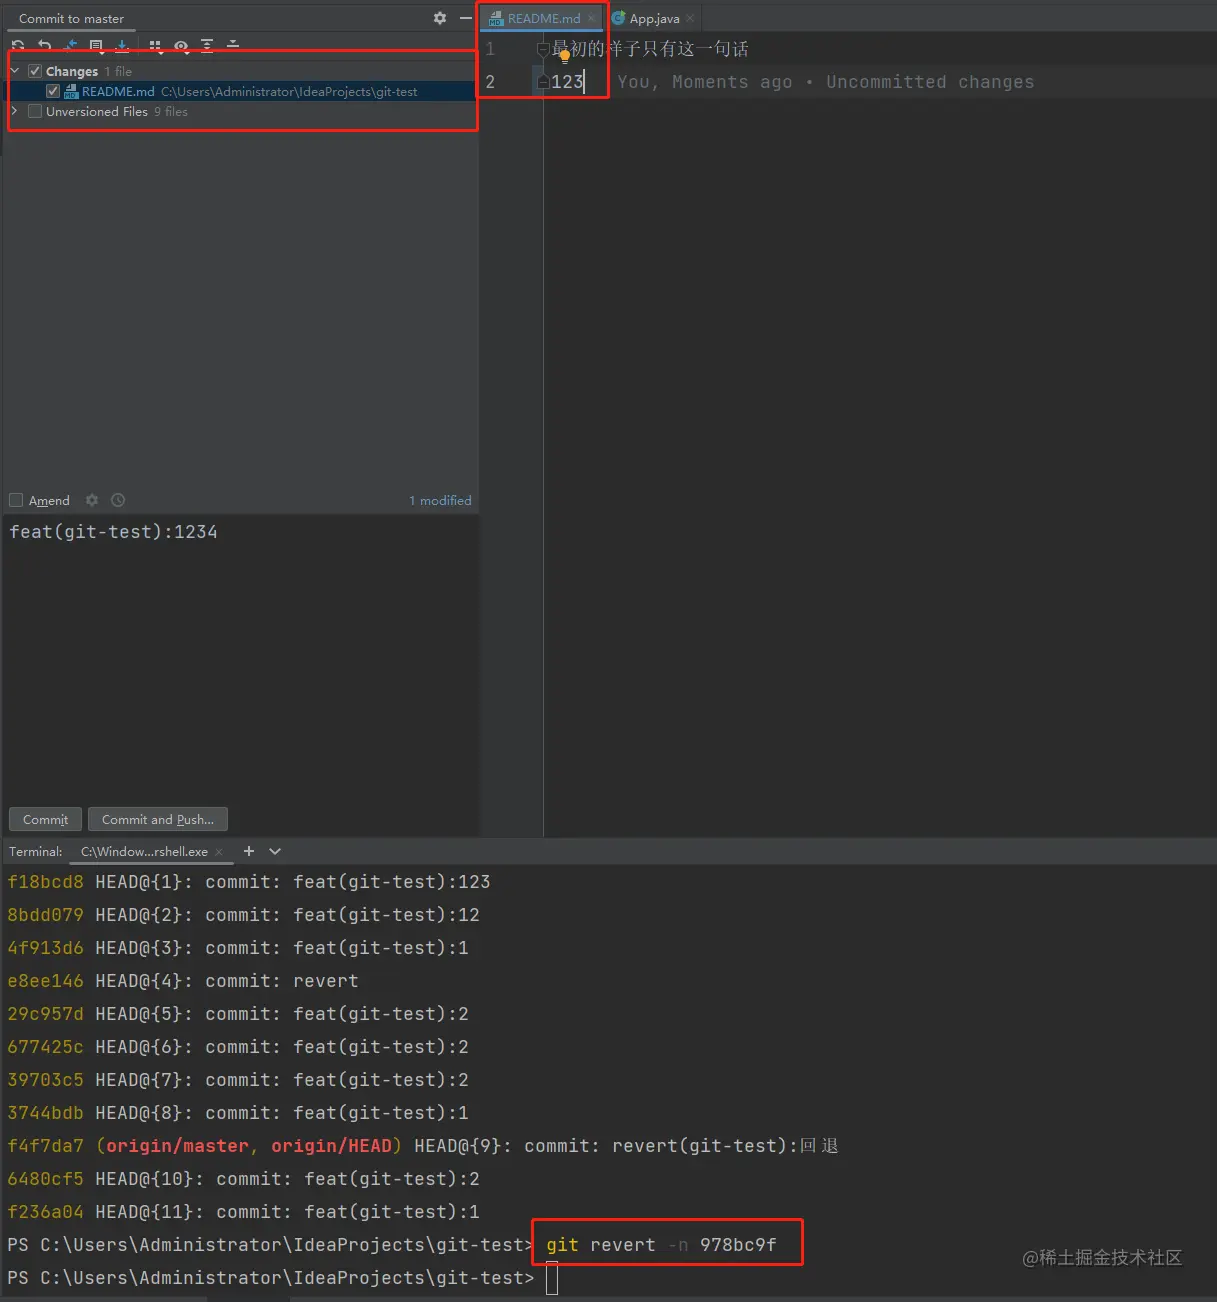Expand the Unversioned Files node
This screenshot has height=1302, width=1217.
click(x=14, y=111)
